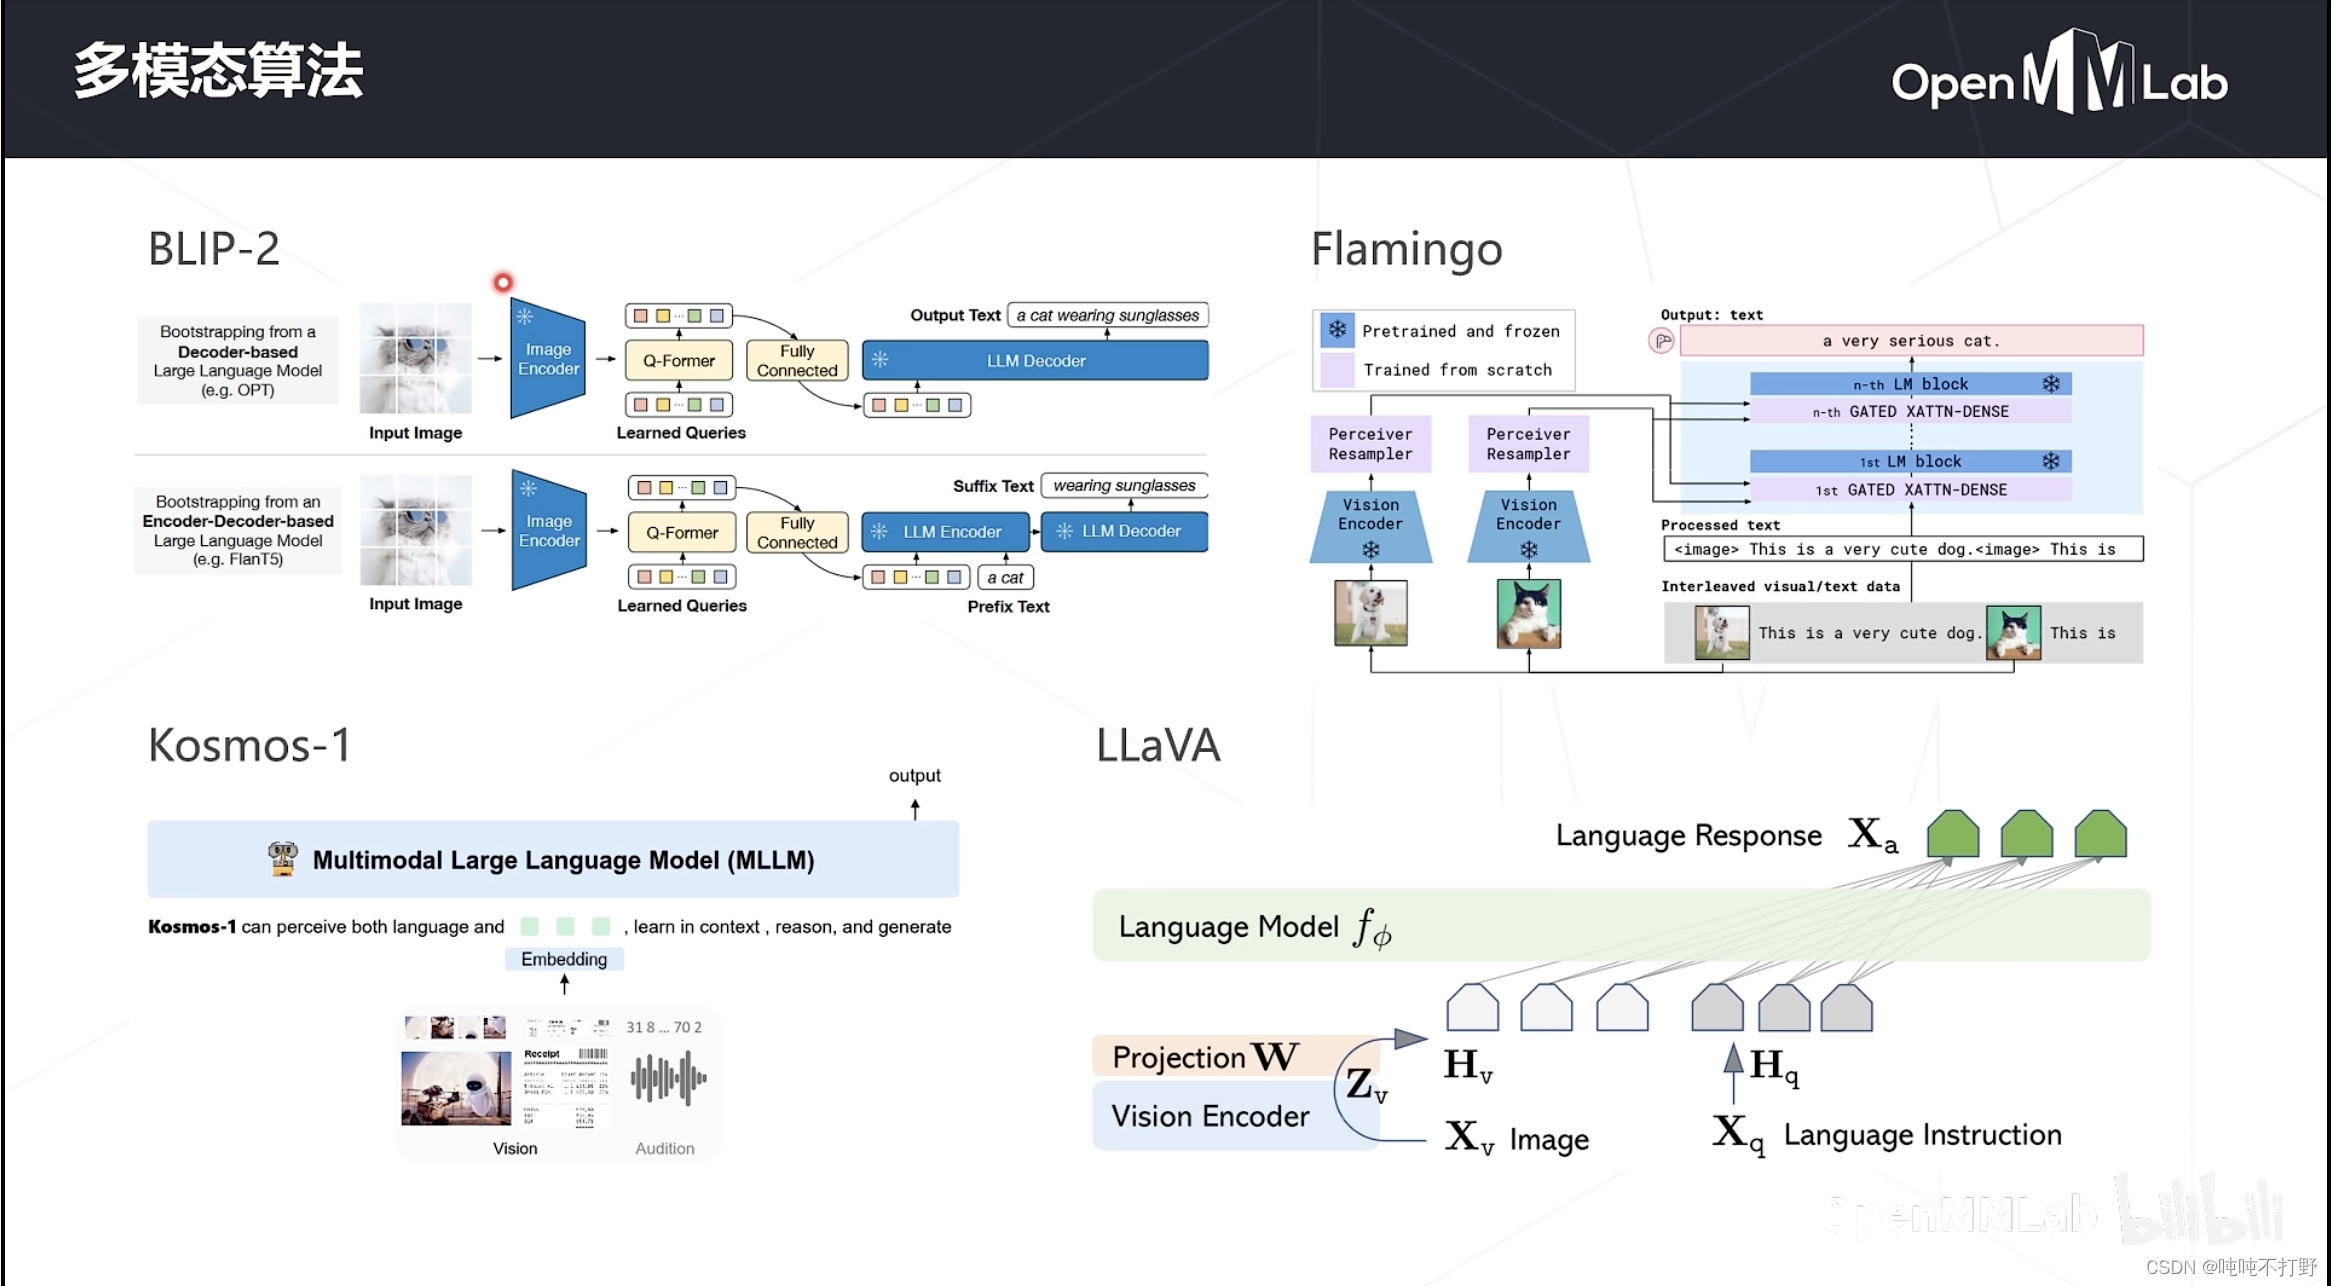
Task: Click the snowflake inside the LLM Encoder box
Action: [879, 531]
